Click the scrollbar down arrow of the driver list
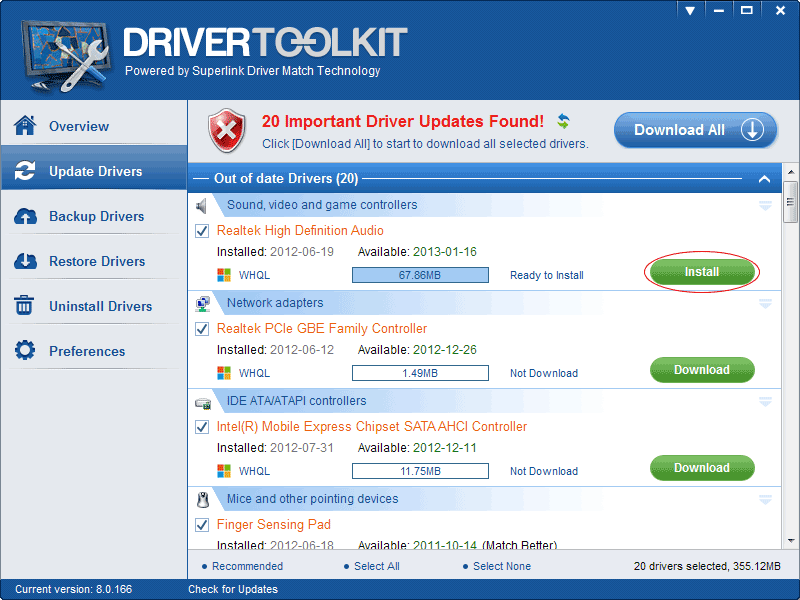The width and height of the screenshot is (800, 600). 790,540
